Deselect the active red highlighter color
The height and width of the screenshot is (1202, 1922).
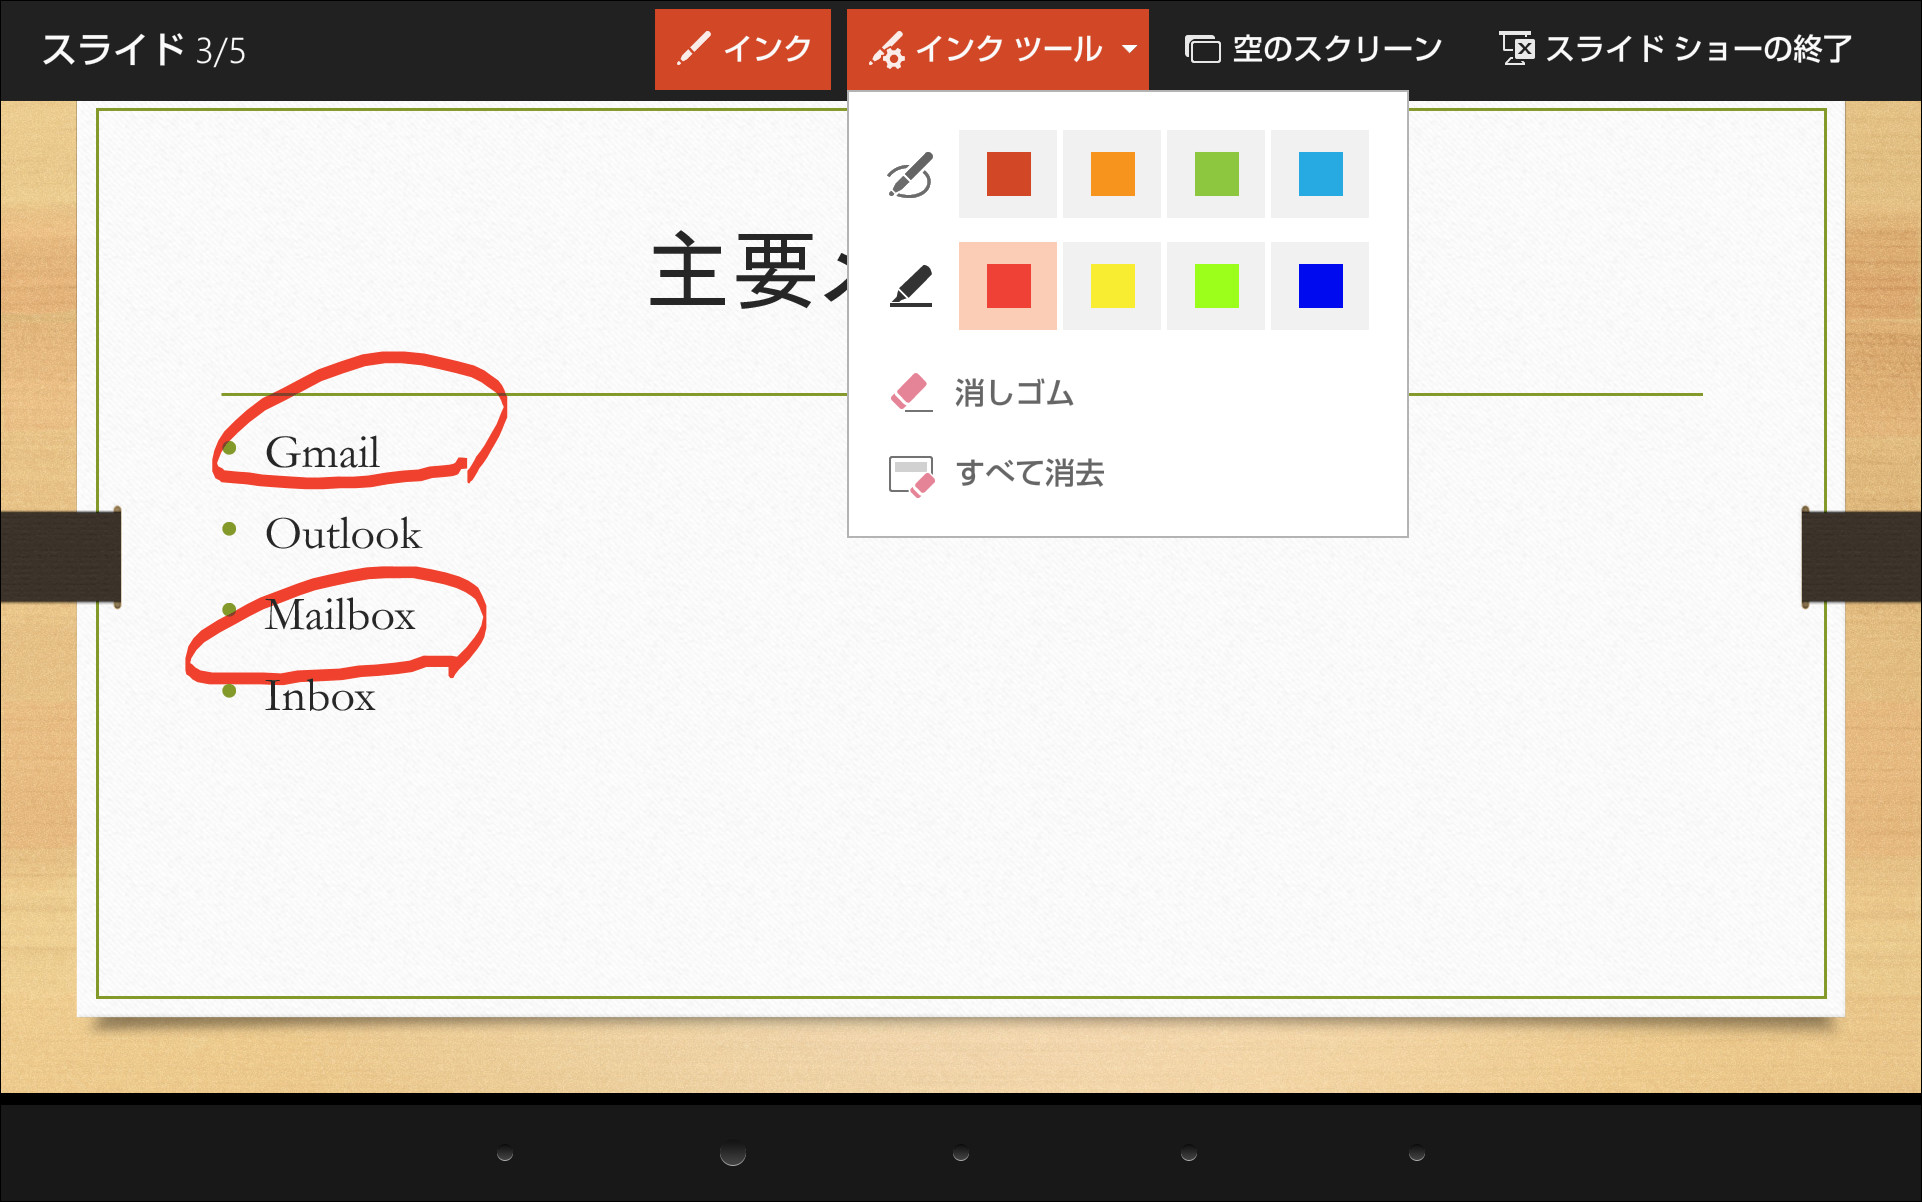pos(1007,286)
